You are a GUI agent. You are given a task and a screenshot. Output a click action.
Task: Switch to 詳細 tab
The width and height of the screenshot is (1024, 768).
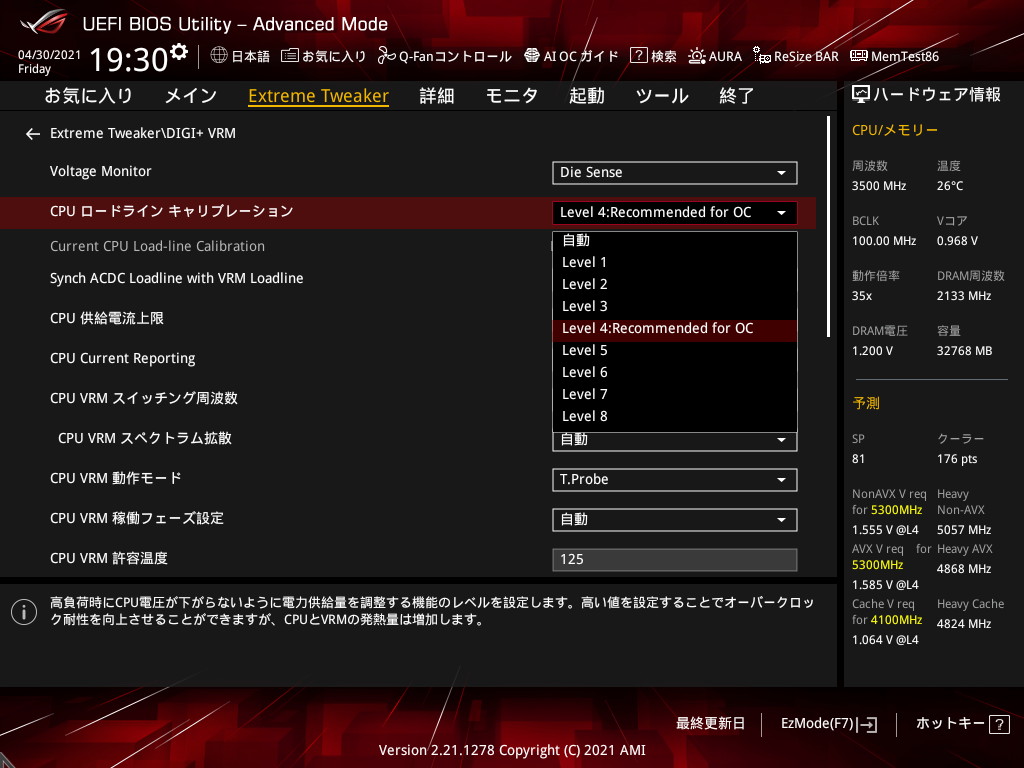[x=437, y=96]
